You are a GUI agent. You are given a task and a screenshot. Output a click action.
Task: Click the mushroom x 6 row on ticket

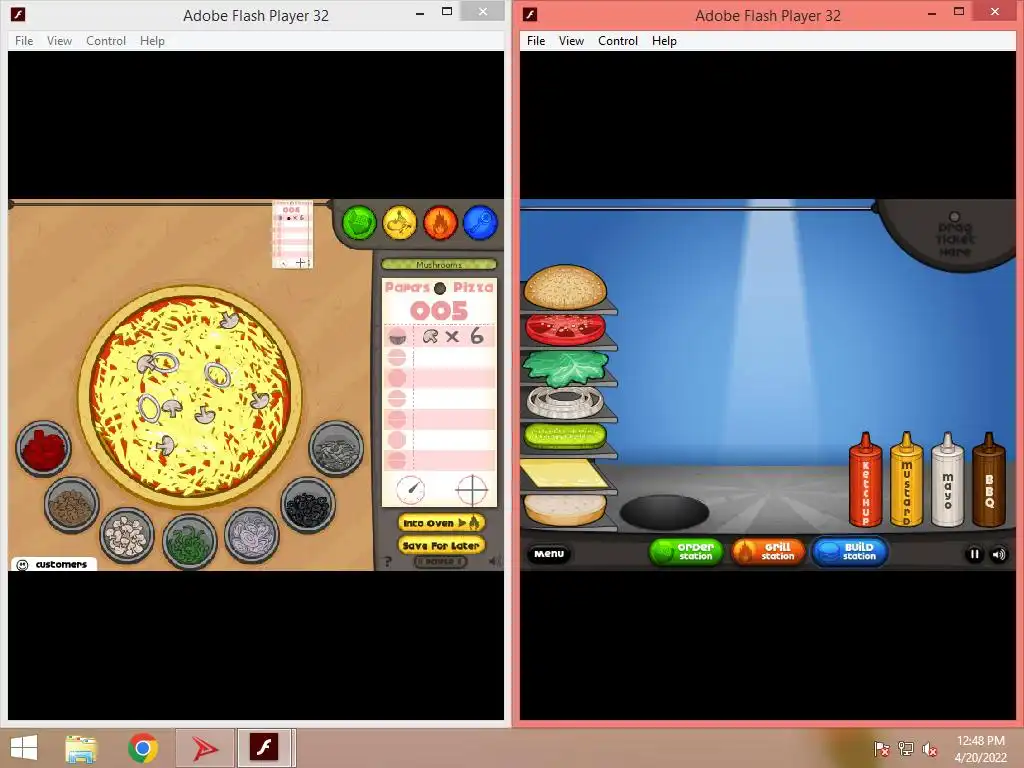point(440,336)
